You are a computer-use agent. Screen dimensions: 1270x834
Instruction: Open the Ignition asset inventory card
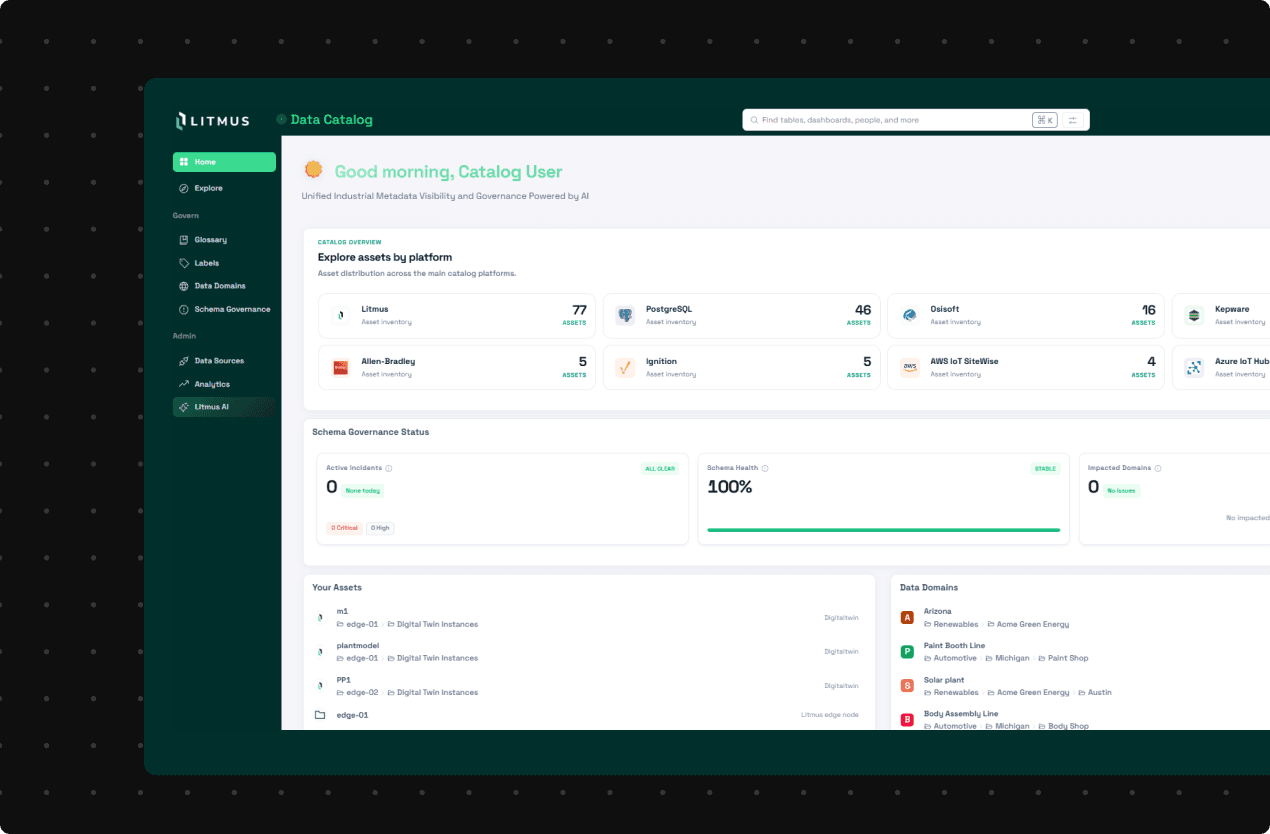pyautogui.click(x=740, y=366)
